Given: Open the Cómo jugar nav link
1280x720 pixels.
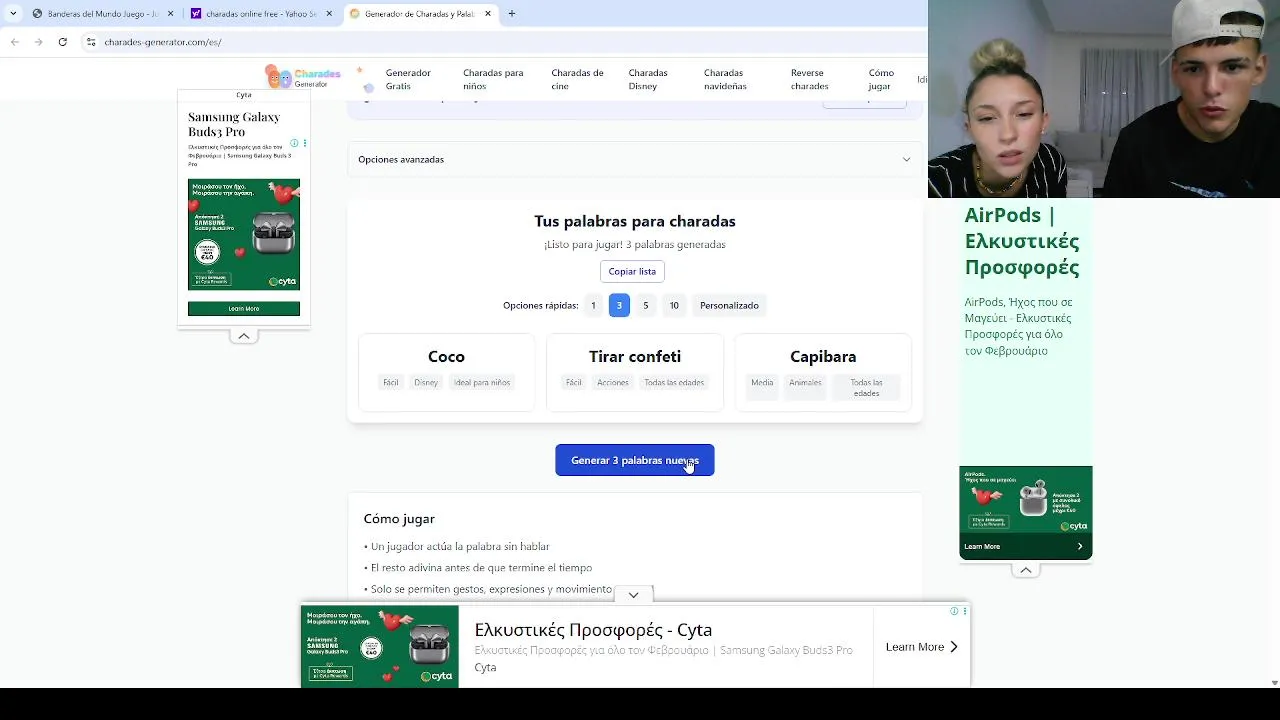Looking at the screenshot, I should (x=881, y=79).
